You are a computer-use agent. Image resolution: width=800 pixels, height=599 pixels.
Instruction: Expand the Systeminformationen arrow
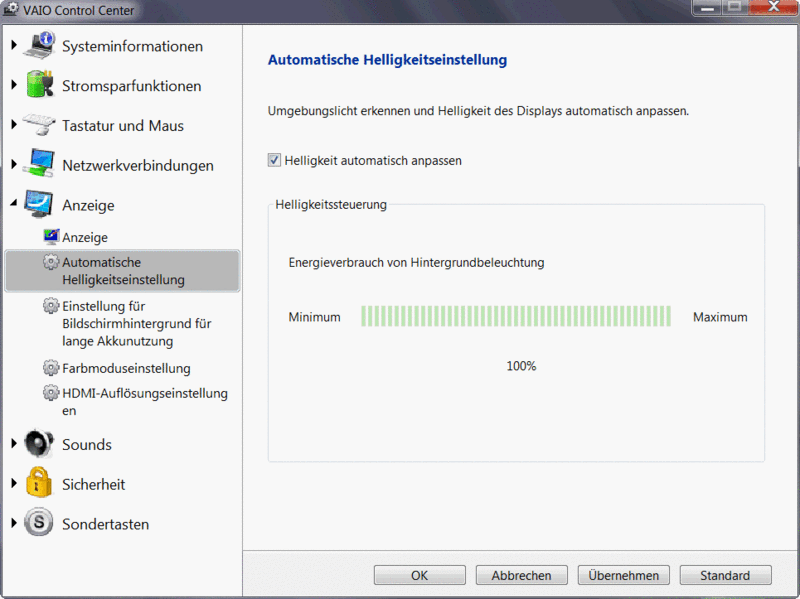[14, 45]
